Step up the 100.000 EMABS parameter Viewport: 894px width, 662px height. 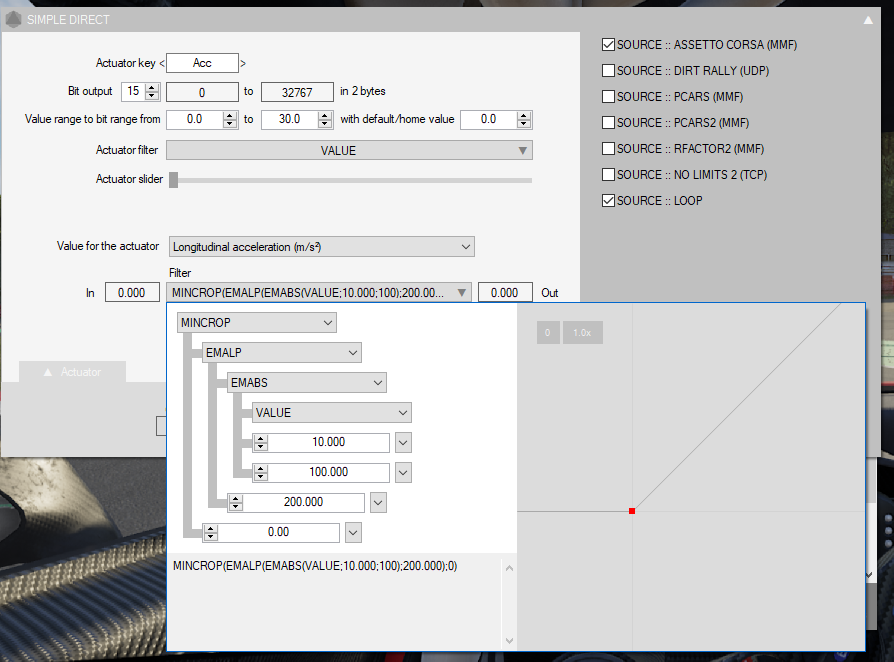(261, 469)
